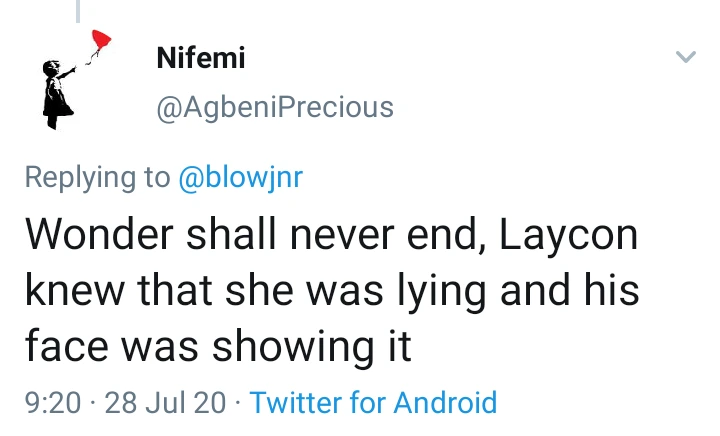
Task: Tap the word "Android" in source label
Action: pyautogui.click(x=445, y=403)
